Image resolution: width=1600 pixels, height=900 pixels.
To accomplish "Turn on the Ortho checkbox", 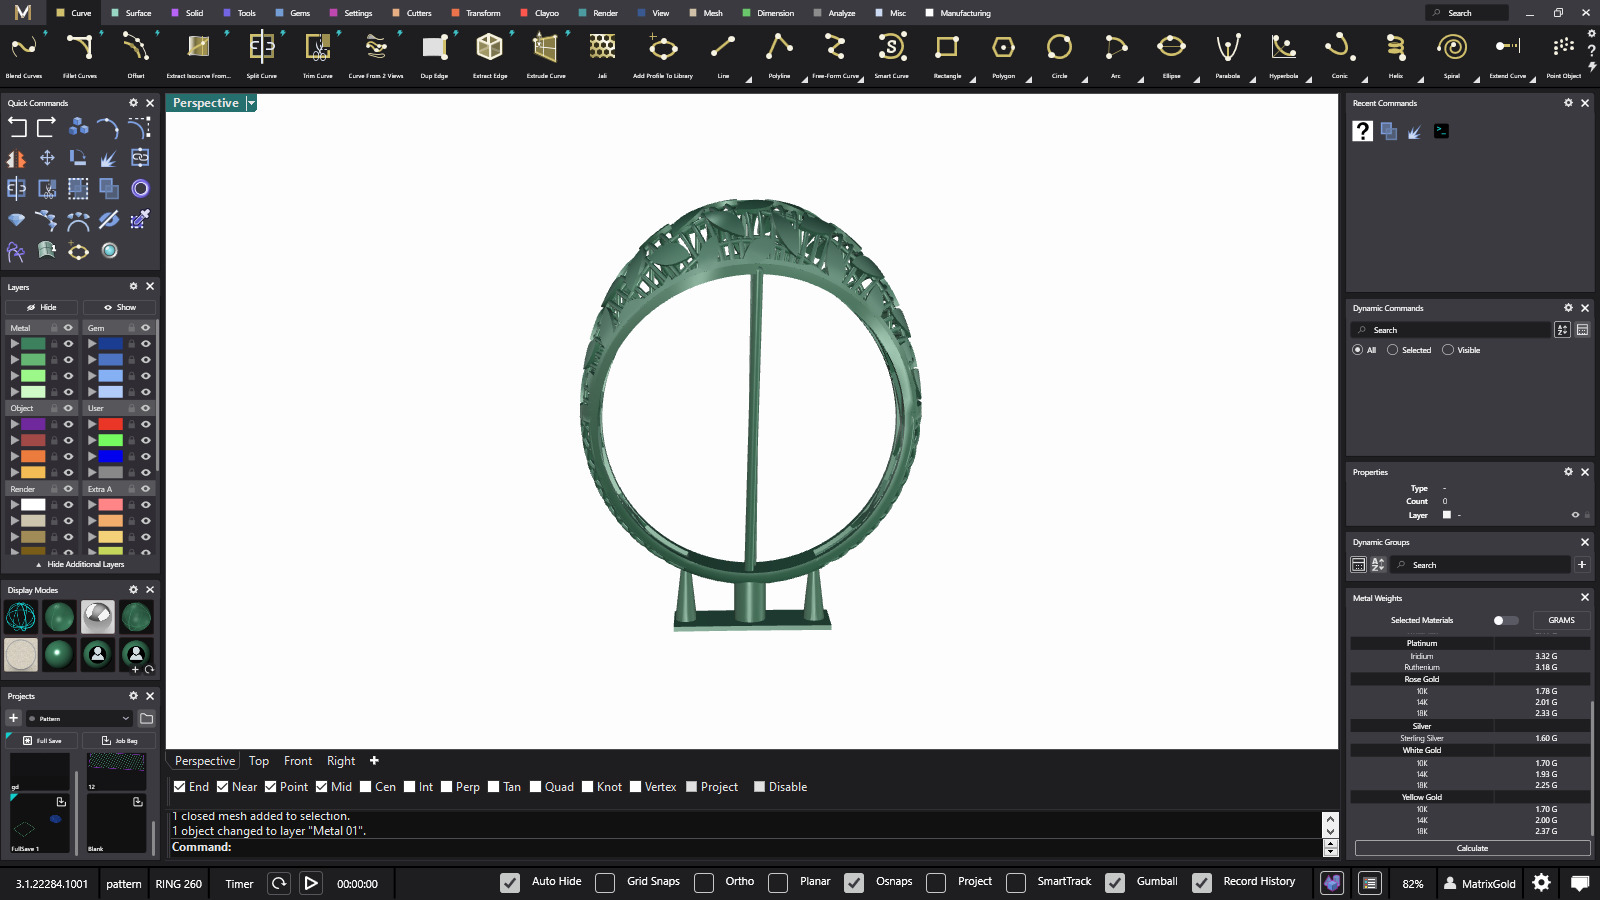I will 704,883.
